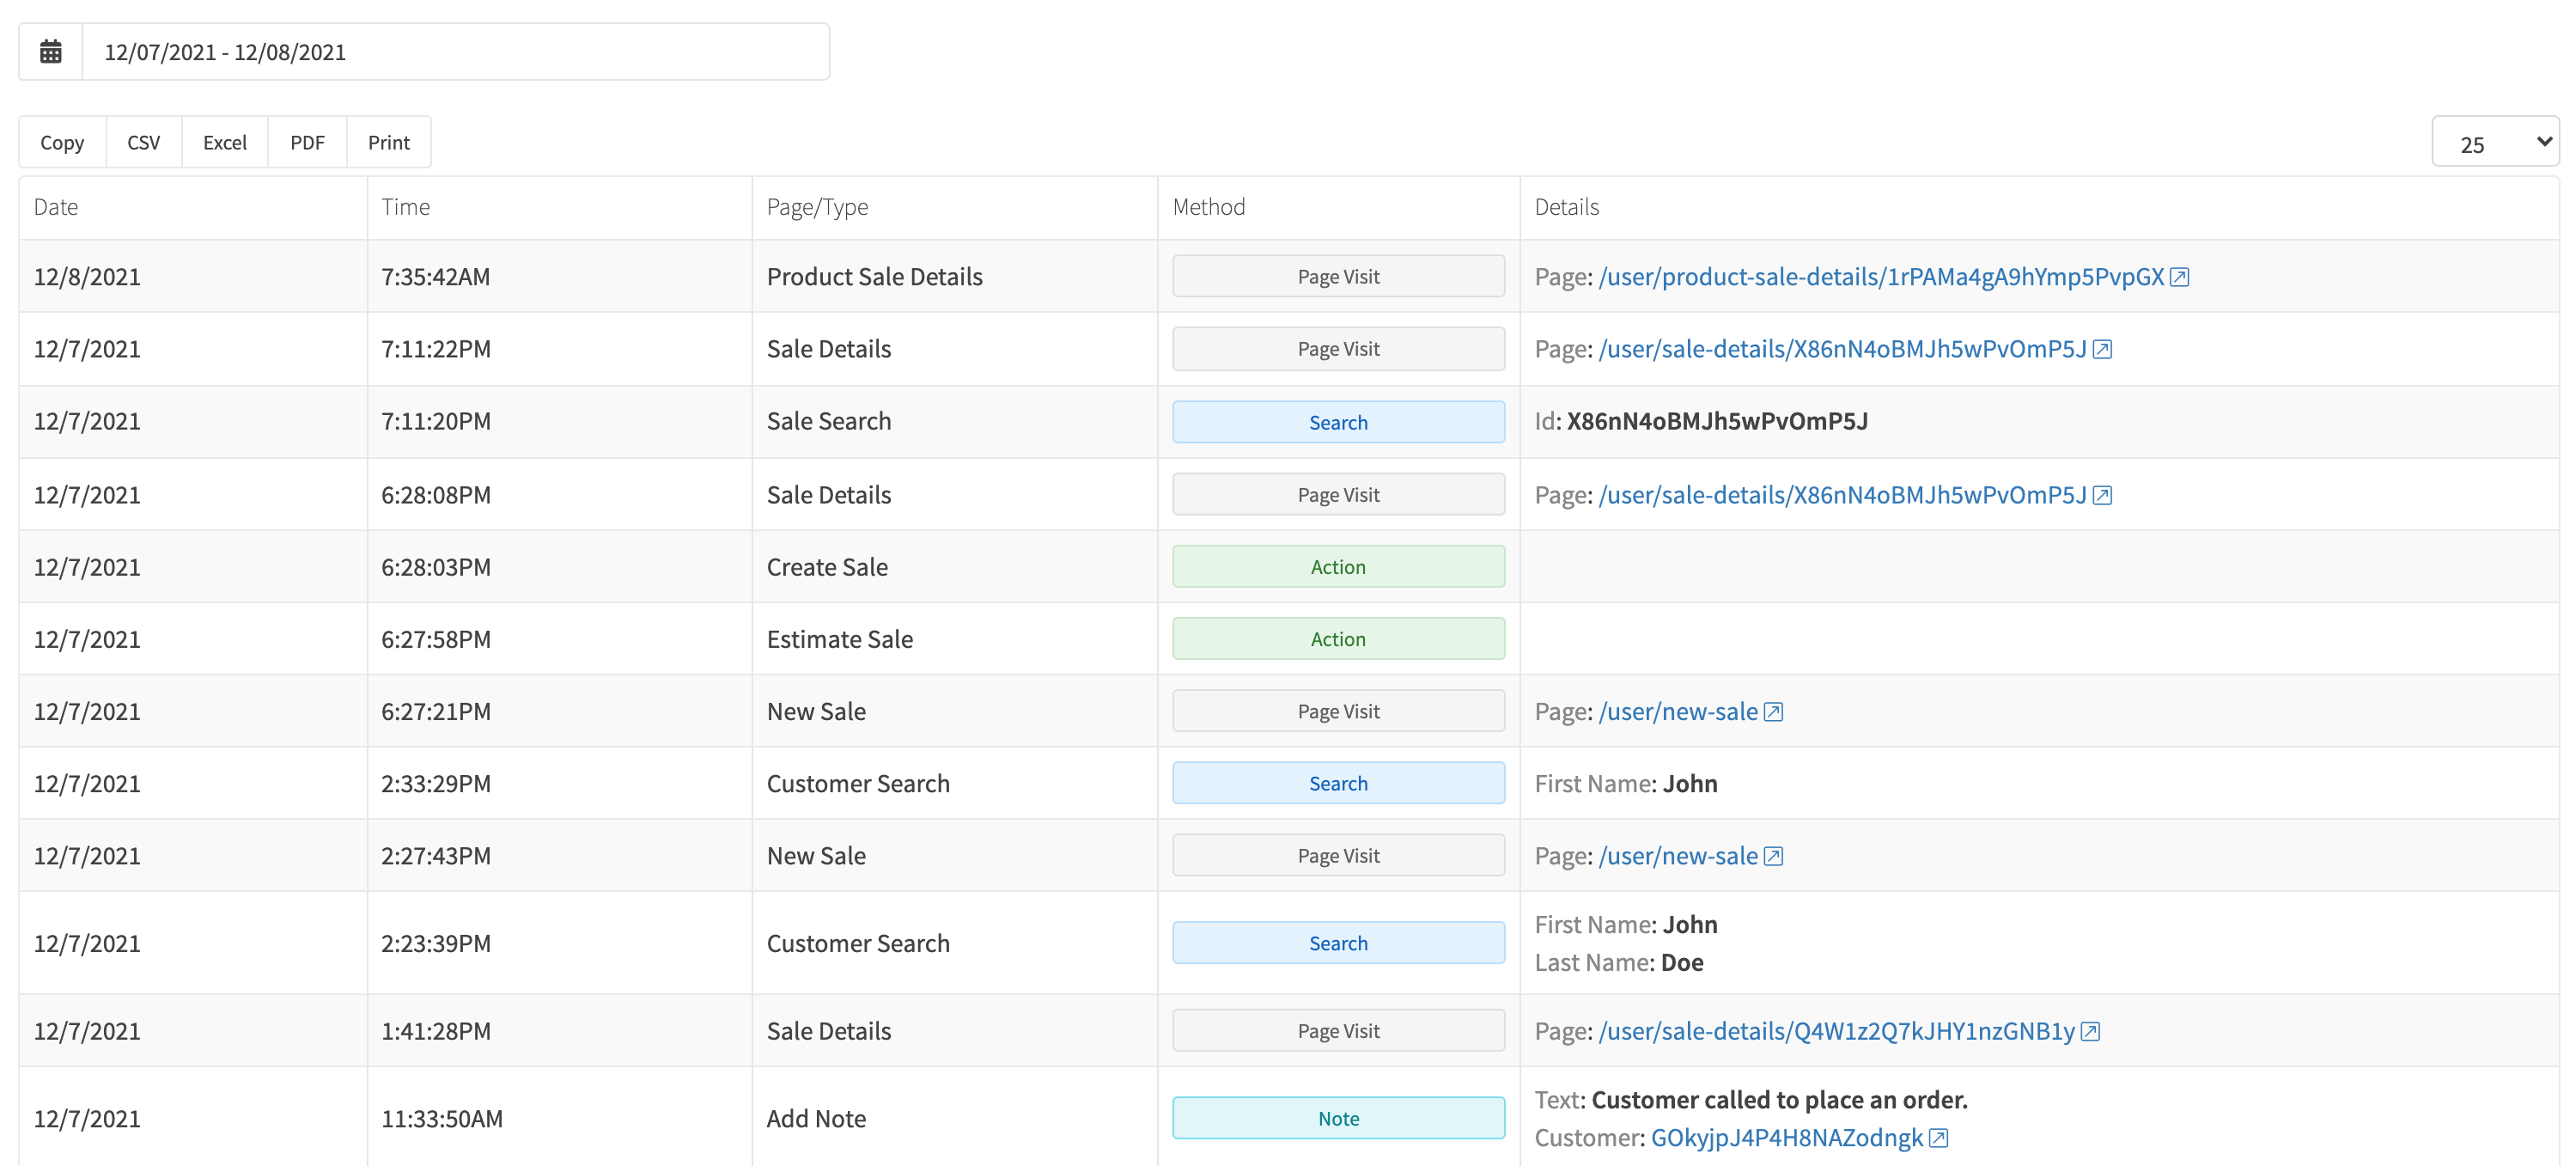Click the Copy button
This screenshot has width=2576, height=1166.
(62, 143)
